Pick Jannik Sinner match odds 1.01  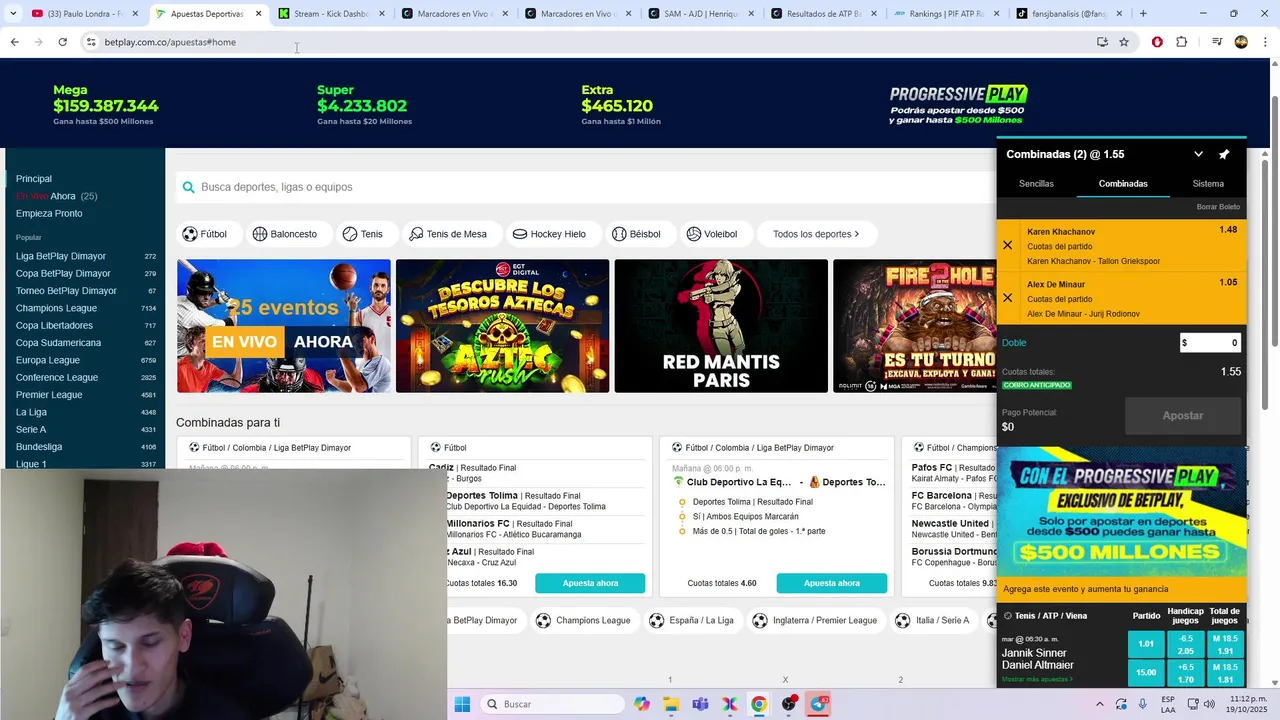[x=1146, y=644]
